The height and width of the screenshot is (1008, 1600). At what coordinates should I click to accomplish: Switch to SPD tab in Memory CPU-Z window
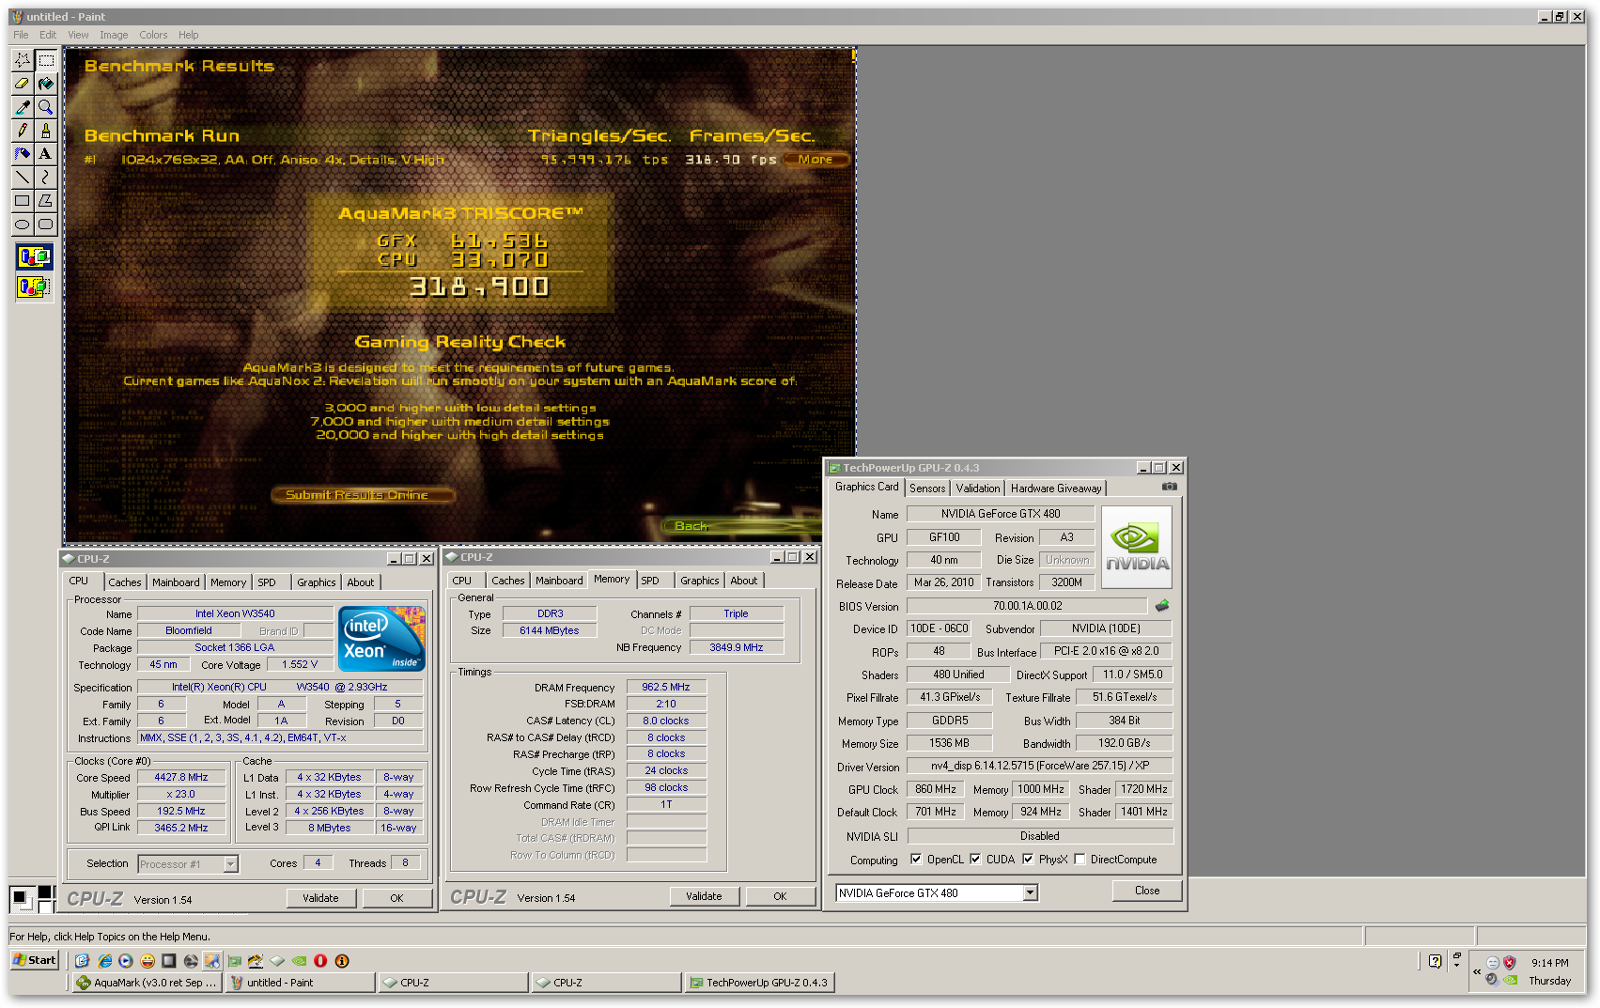click(650, 580)
